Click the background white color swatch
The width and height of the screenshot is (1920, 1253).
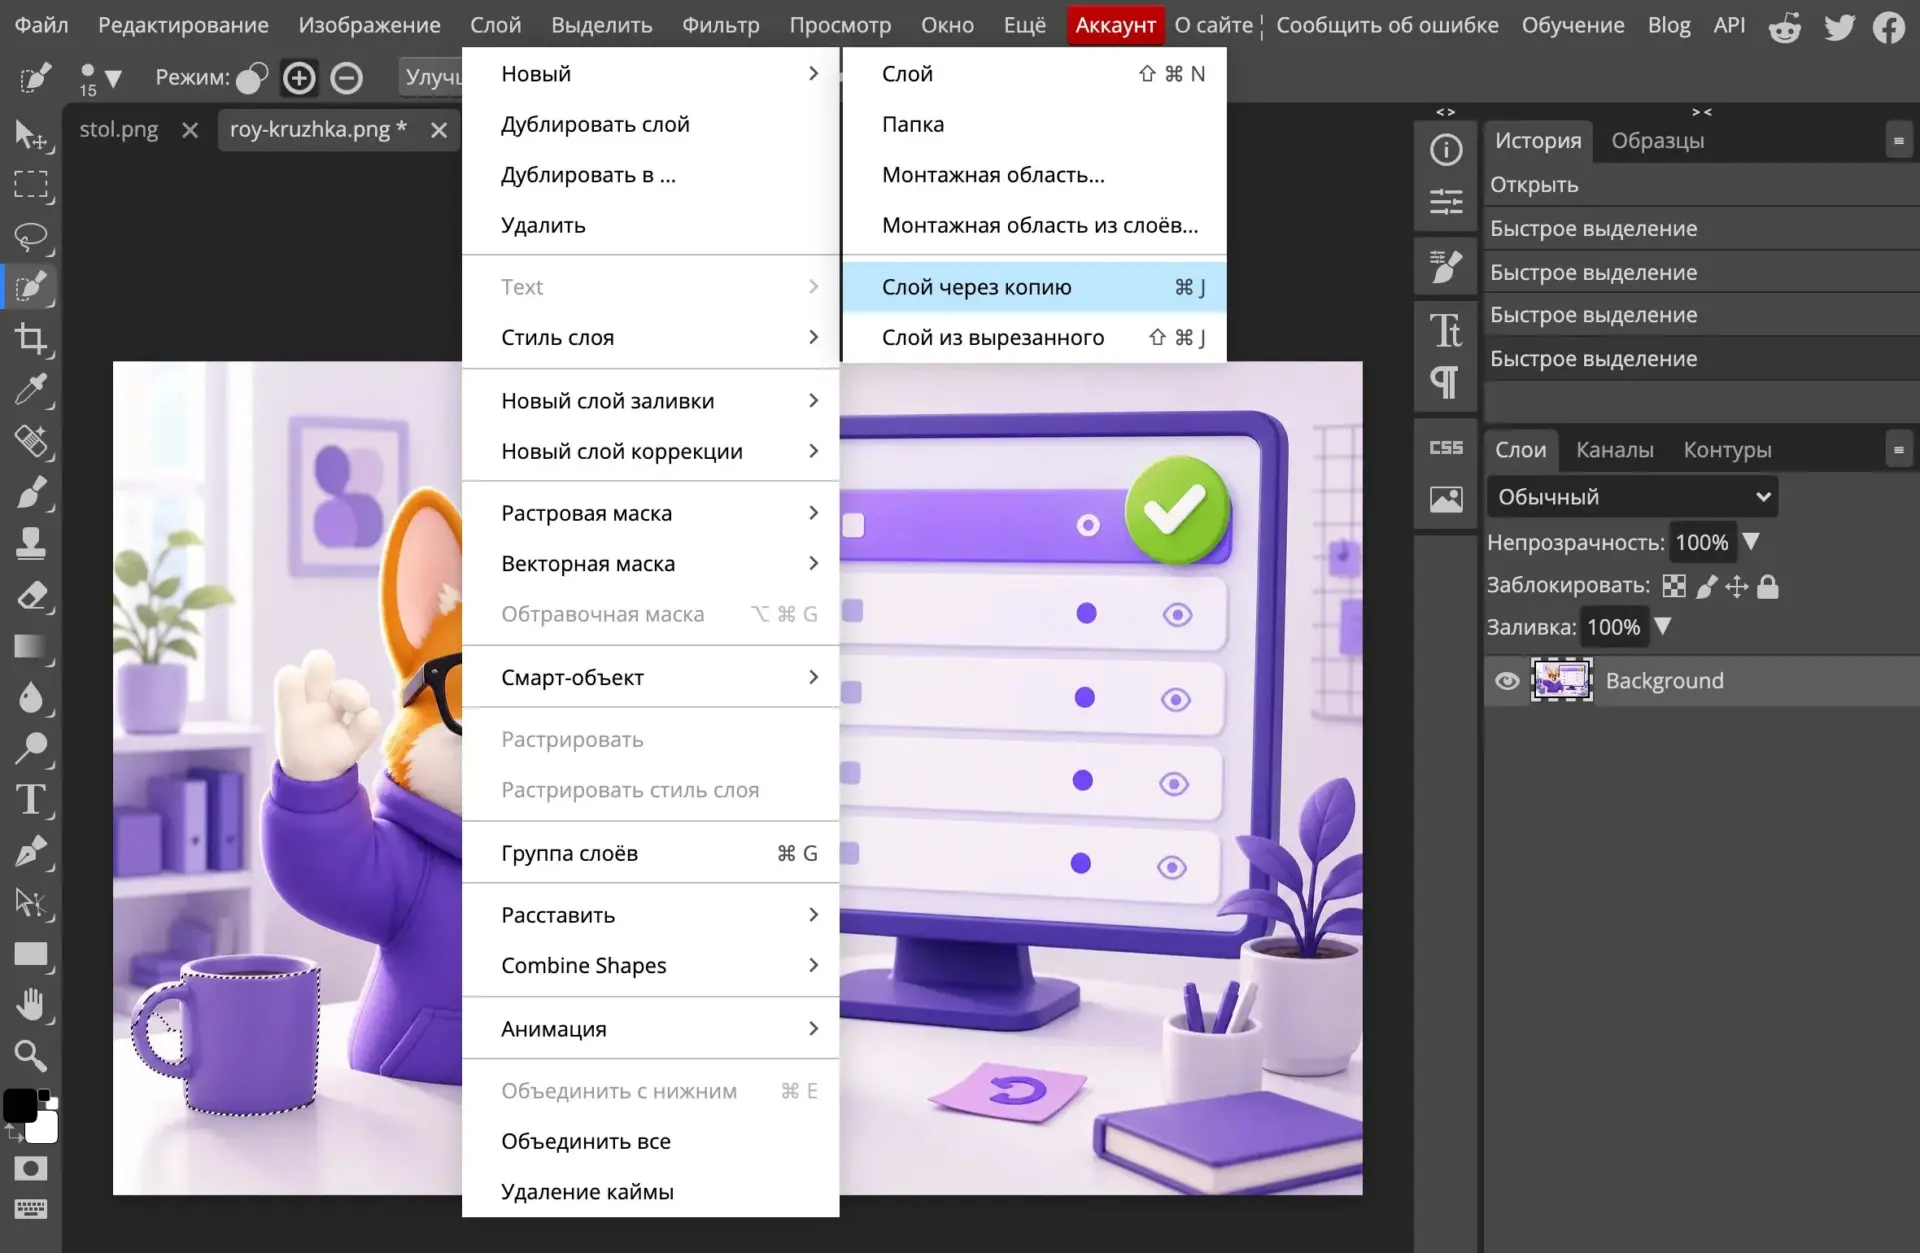[44, 1129]
